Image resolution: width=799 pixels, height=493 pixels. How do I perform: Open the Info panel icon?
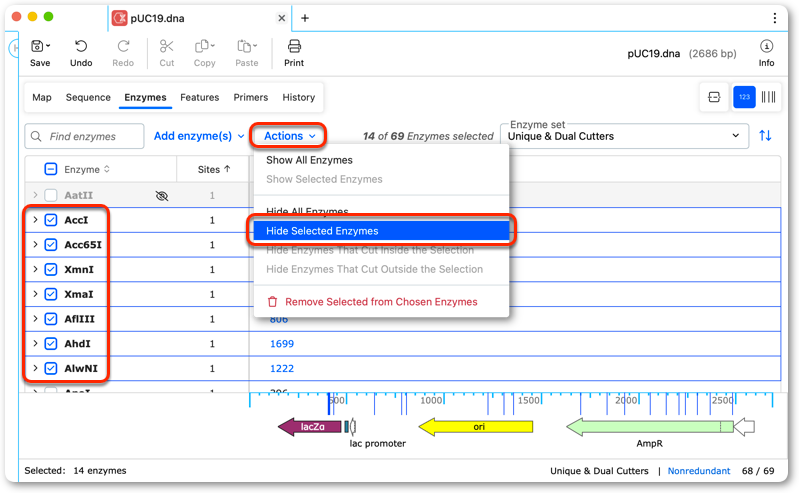click(766, 46)
